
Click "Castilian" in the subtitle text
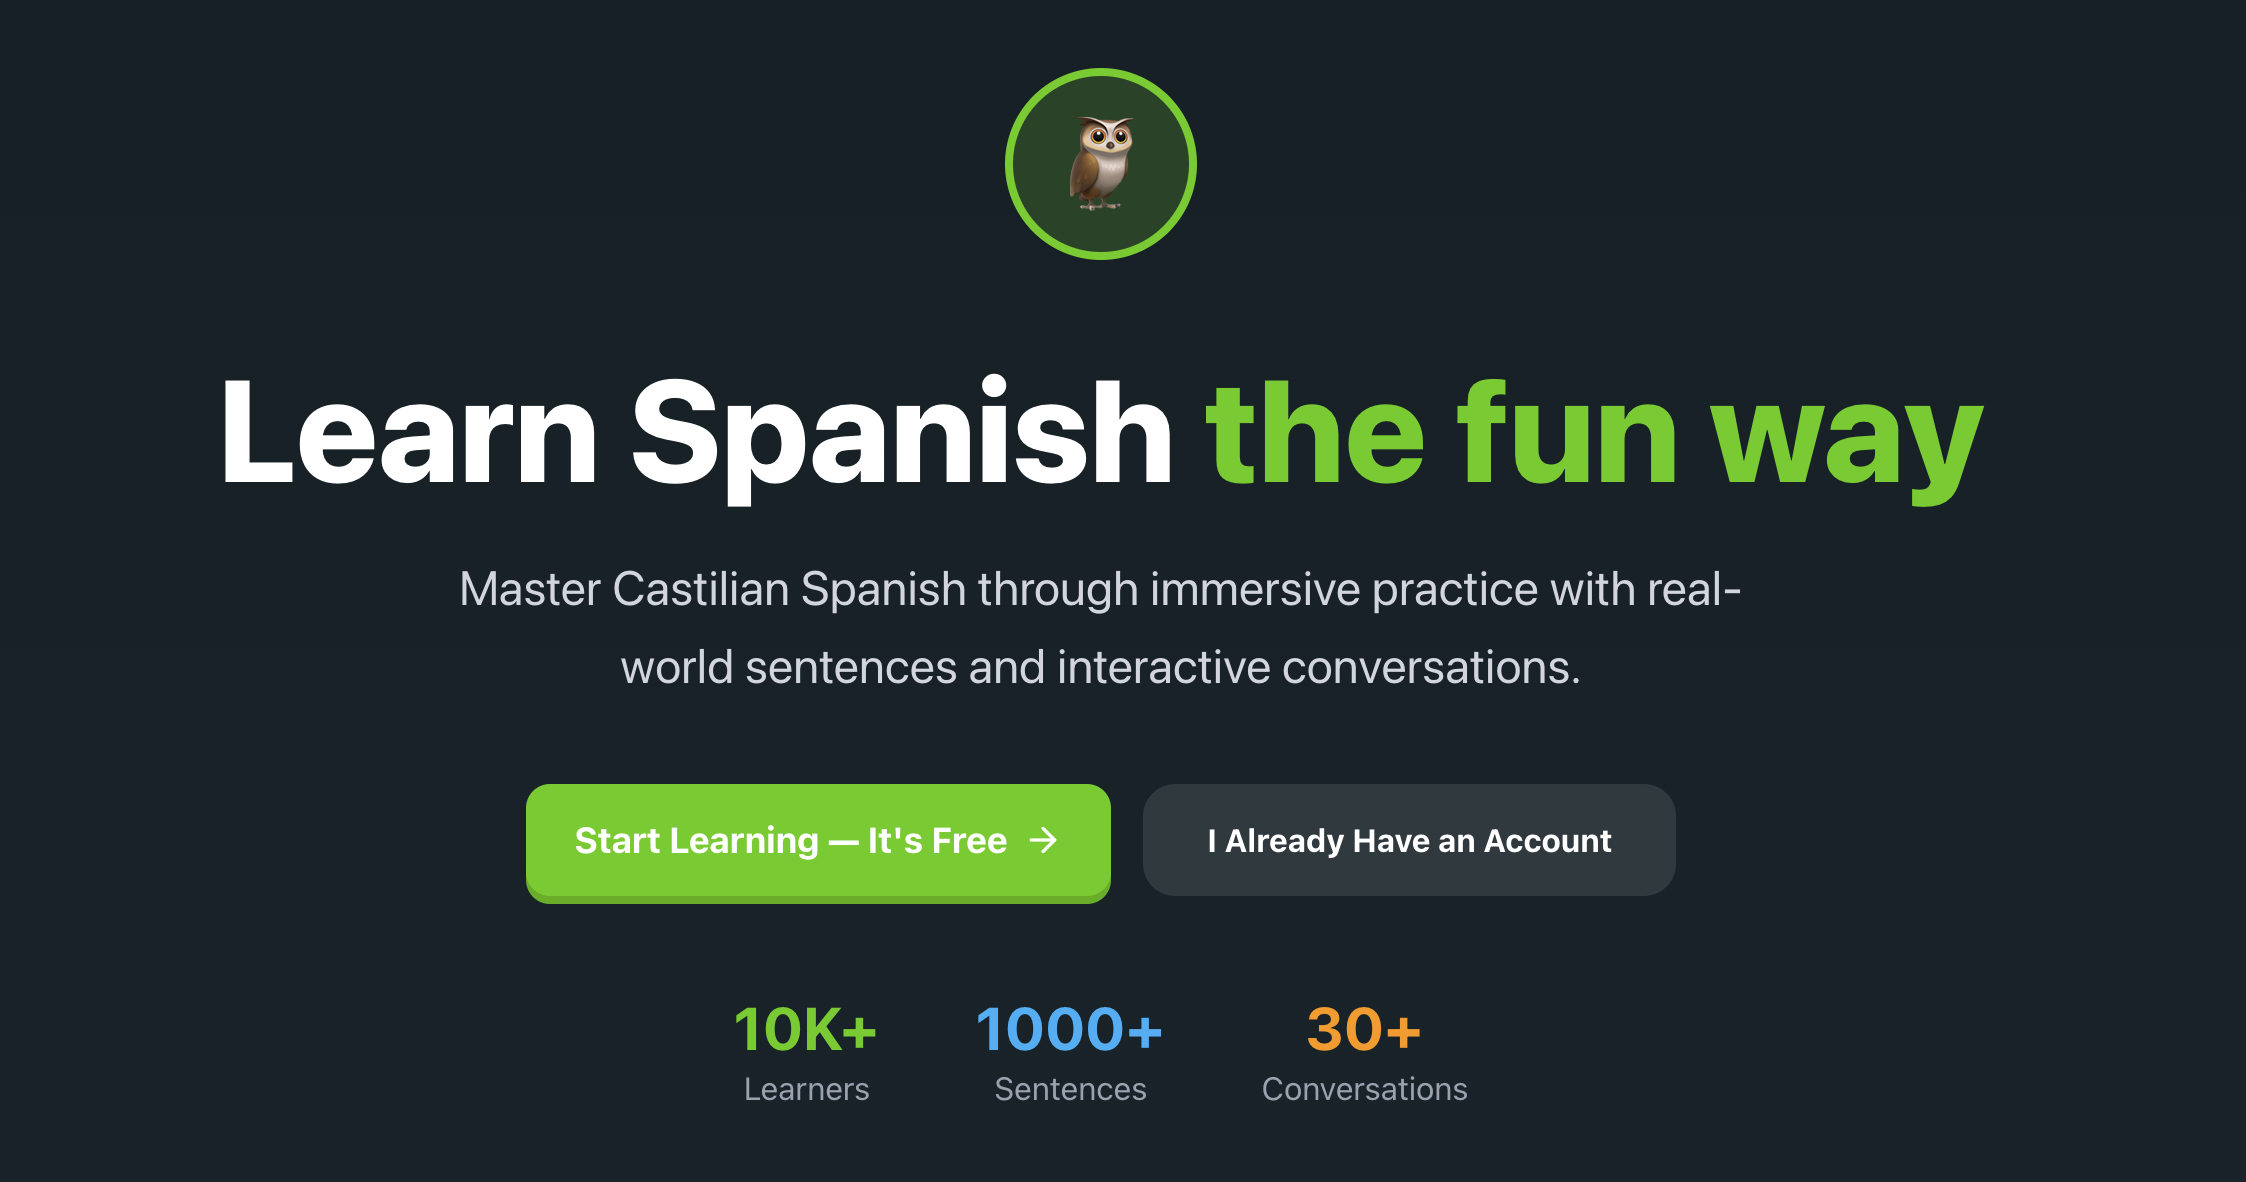coord(701,589)
